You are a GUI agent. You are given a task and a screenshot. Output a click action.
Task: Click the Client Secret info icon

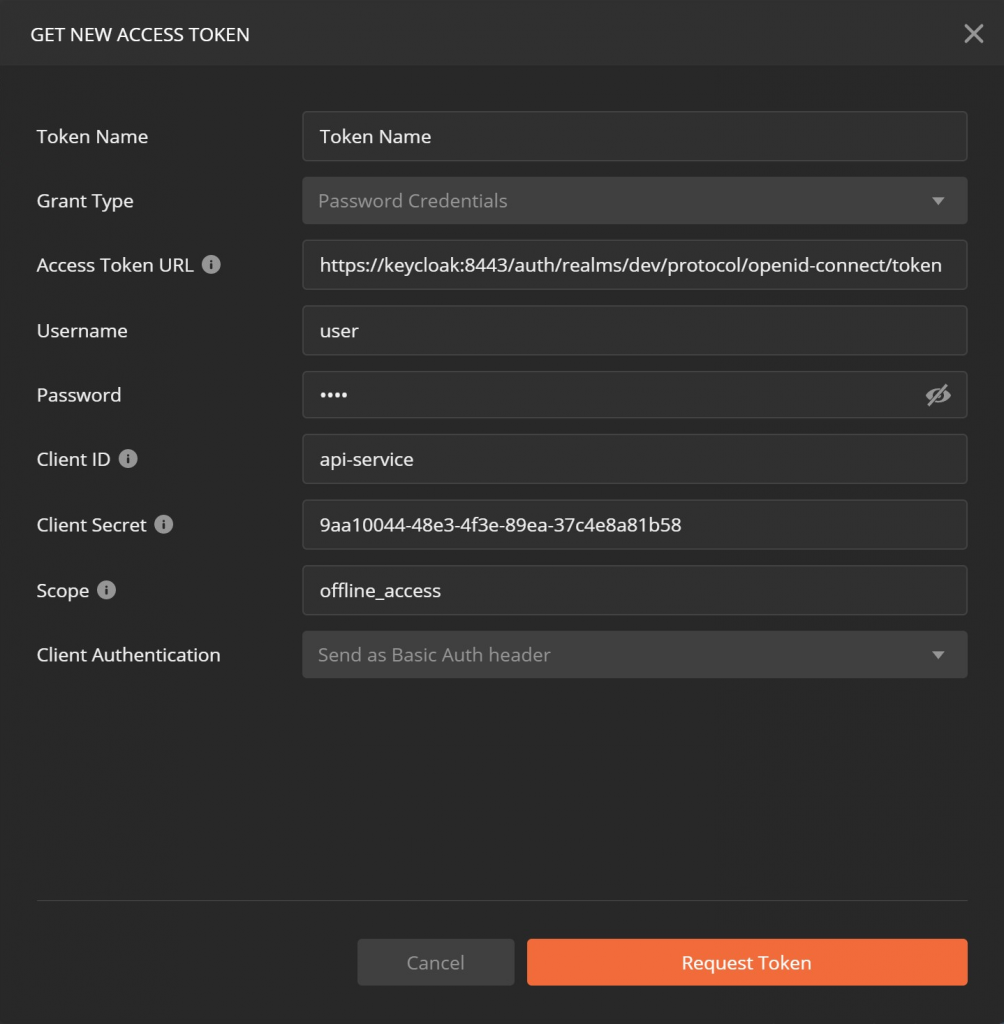coord(164,524)
